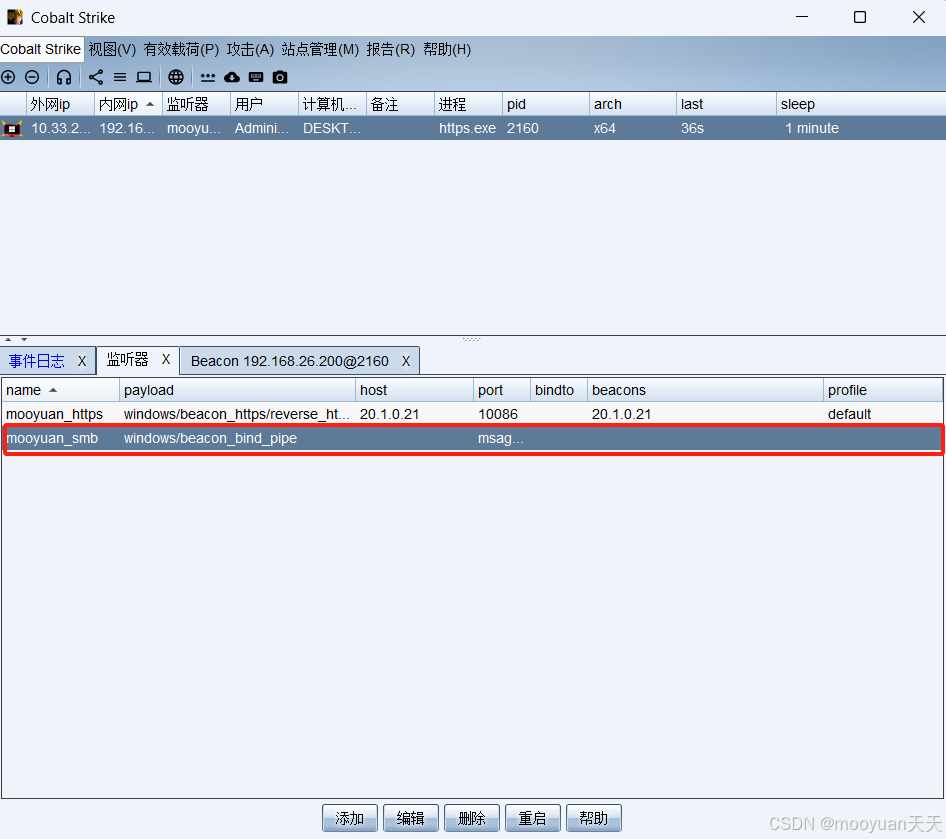This screenshot has width=946, height=839.
Task: Open keystrokes keyboard toolbar icon
Action: click(x=256, y=77)
